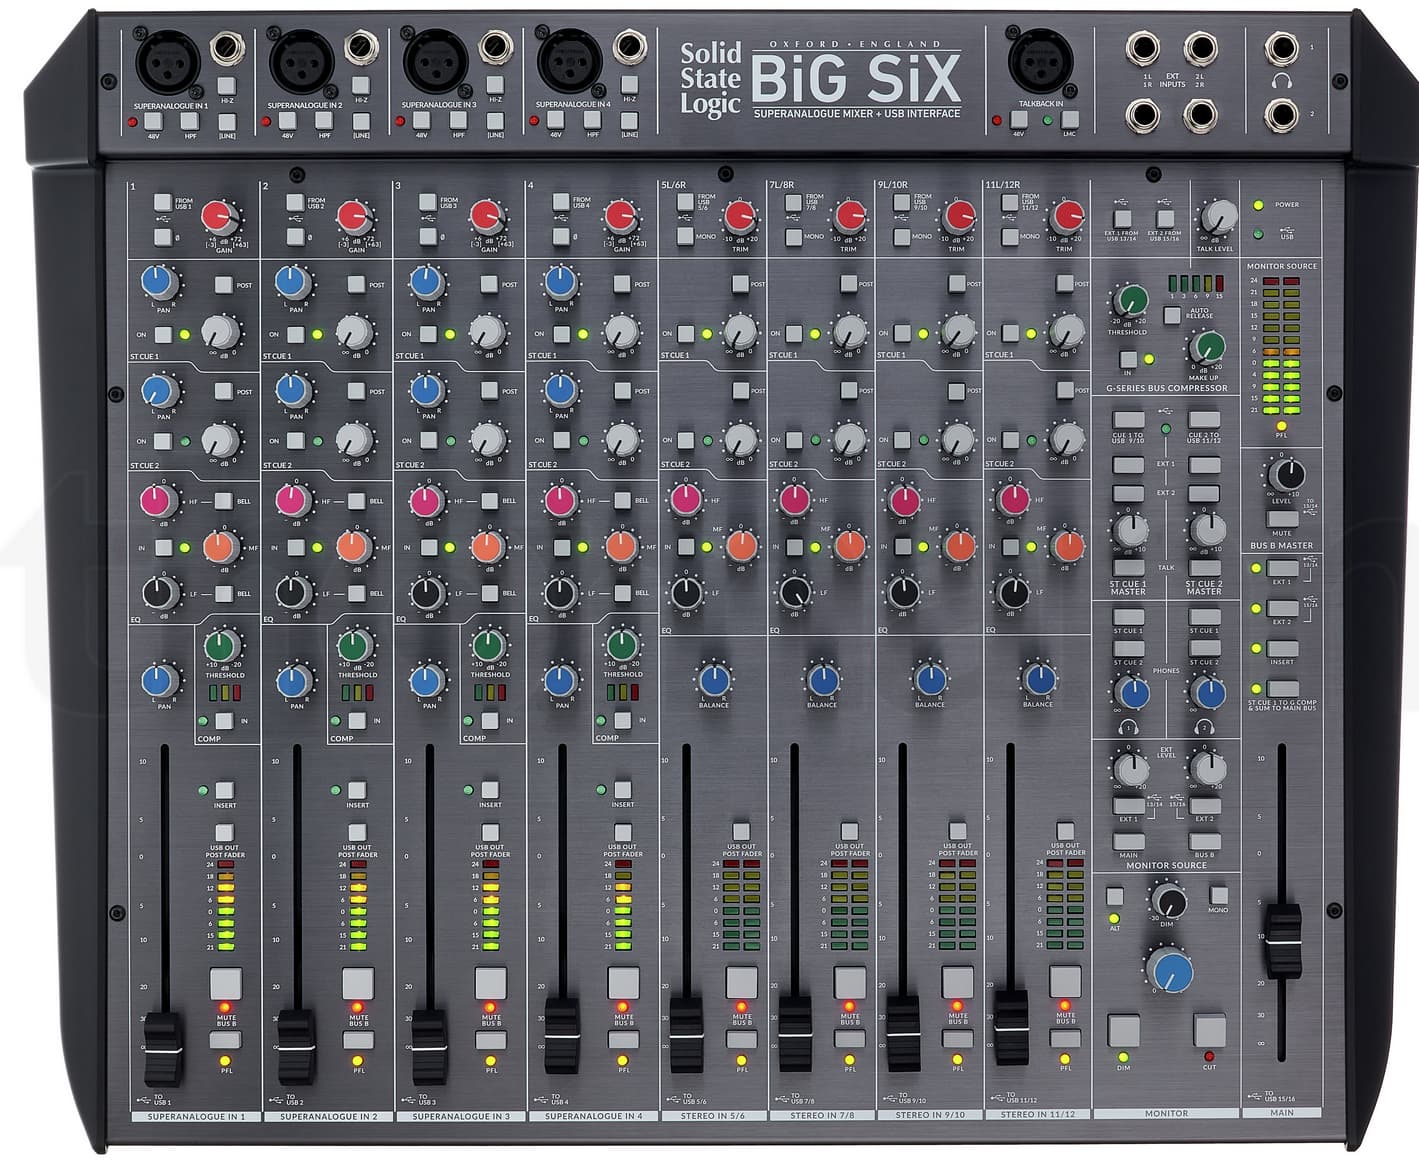Switch the G-Series bus compressor IN
This screenshot has width=1419, height=1174.
click(1128, 359)
